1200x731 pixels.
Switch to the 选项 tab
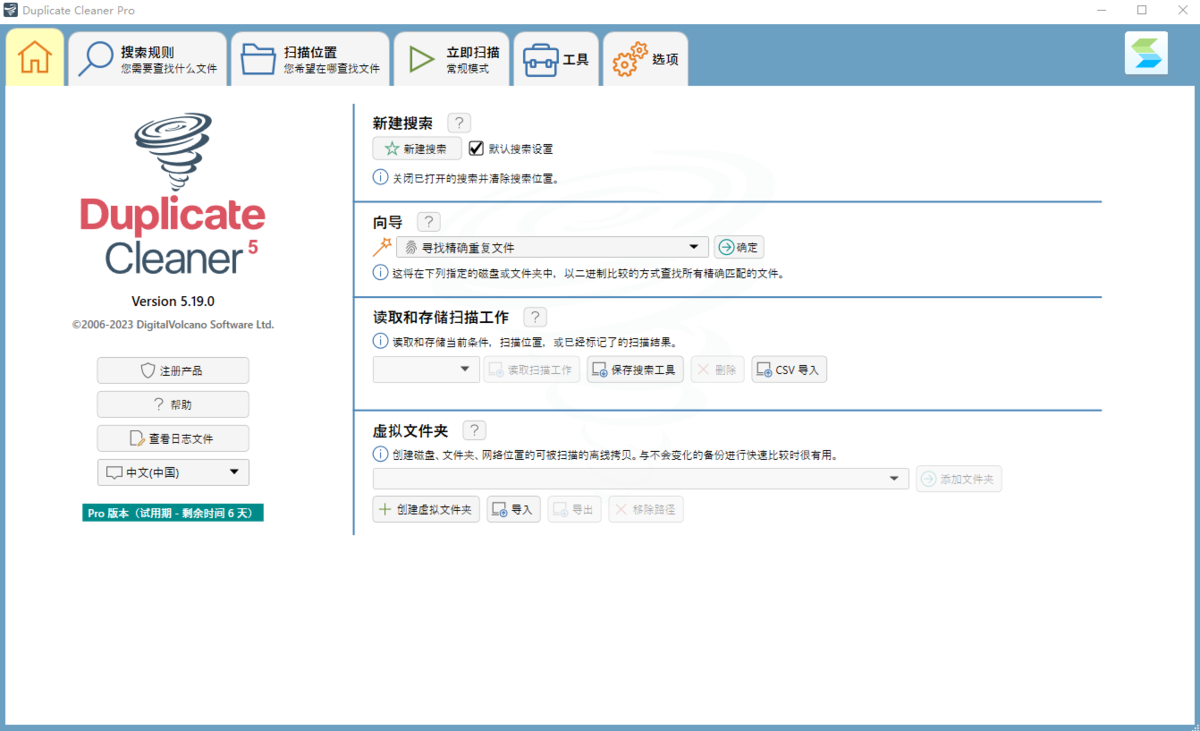click(645, 59)
